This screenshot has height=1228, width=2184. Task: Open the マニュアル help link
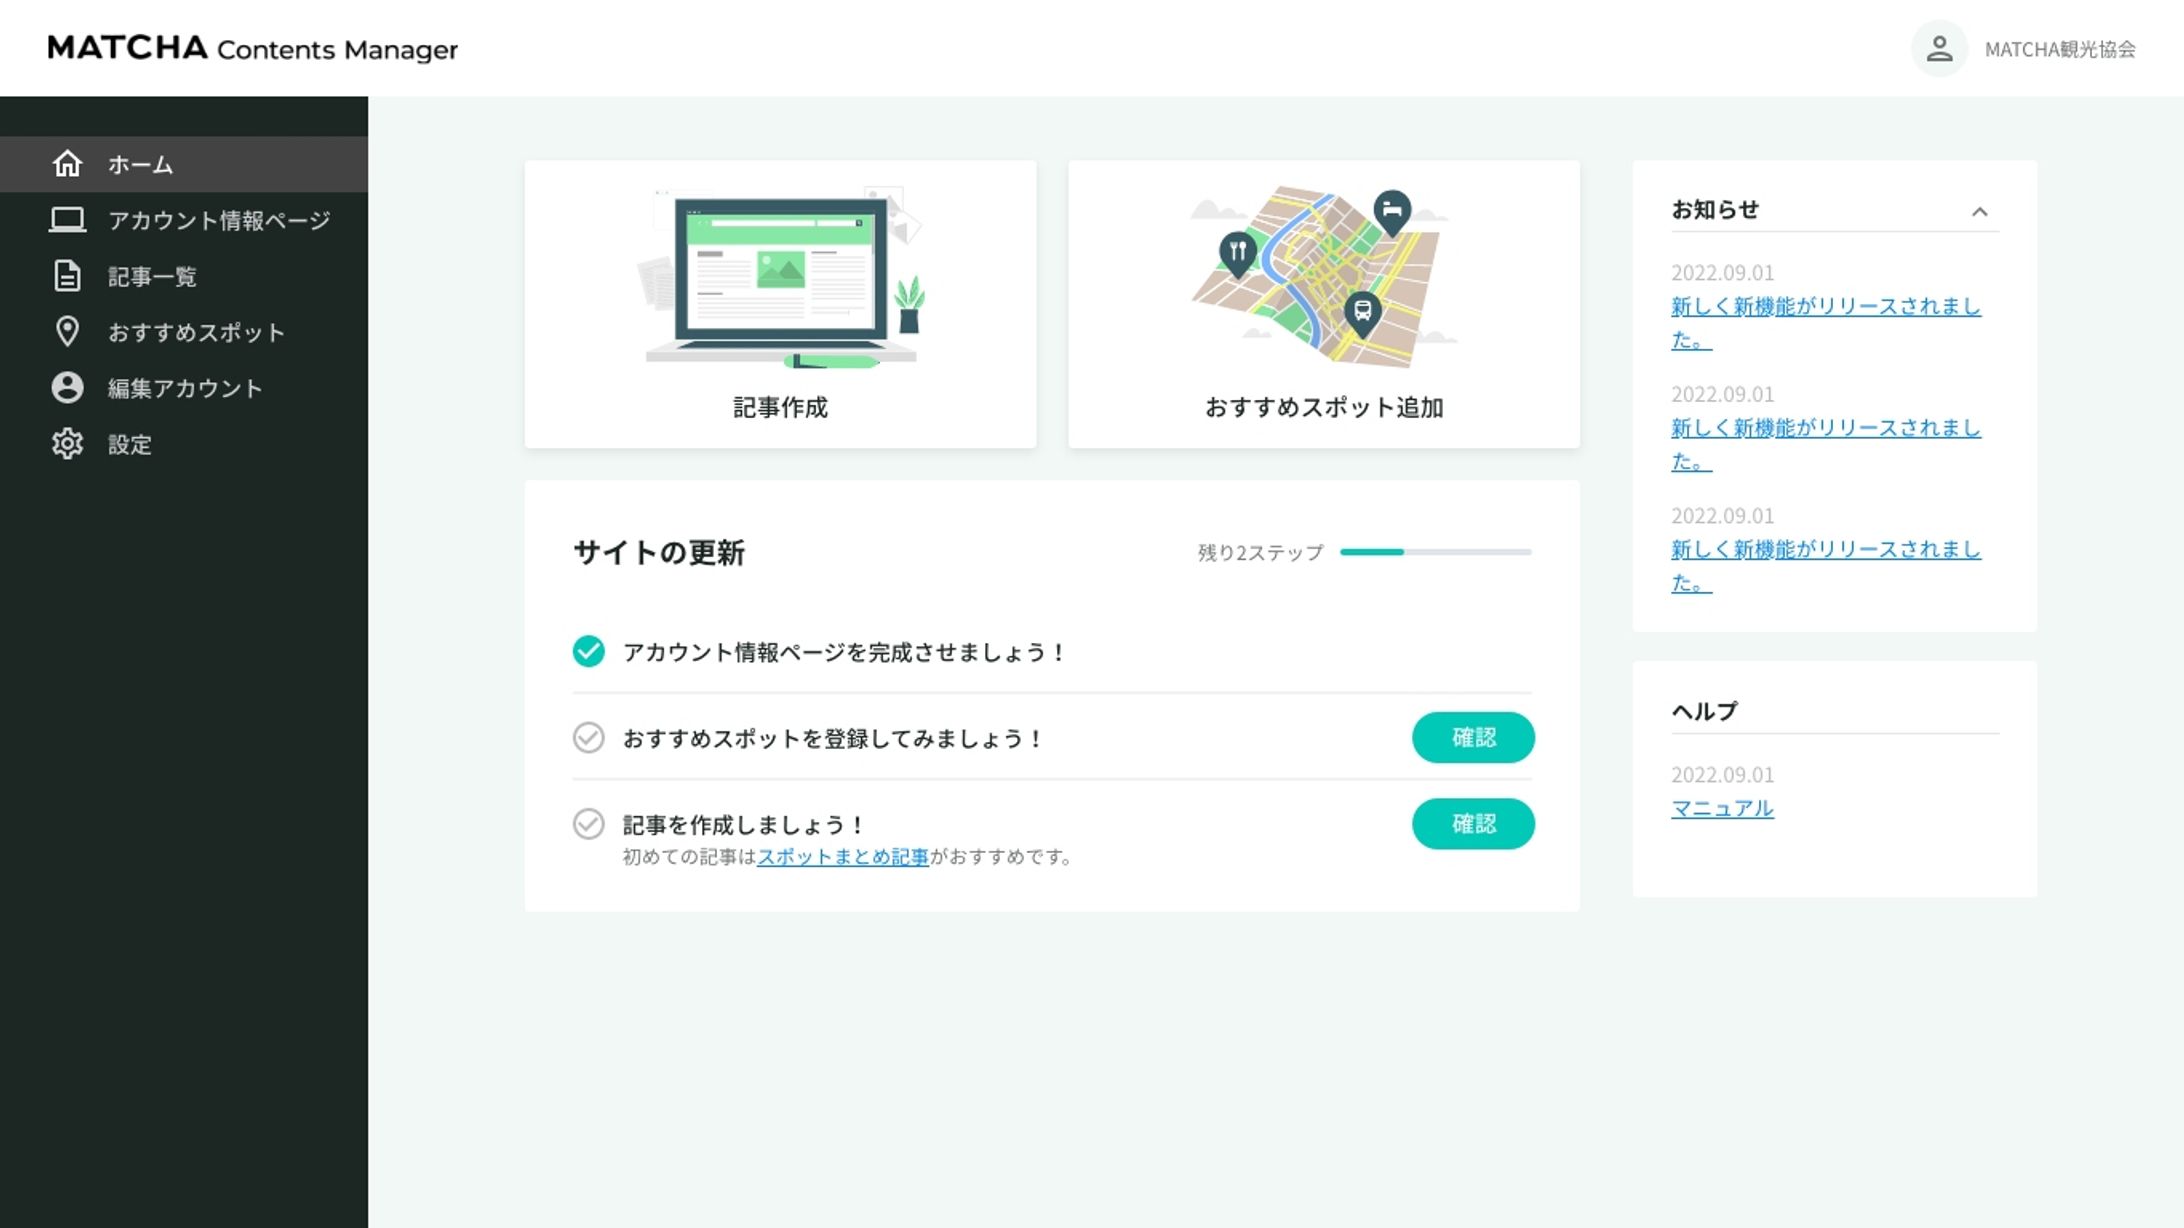point(1722,808)
